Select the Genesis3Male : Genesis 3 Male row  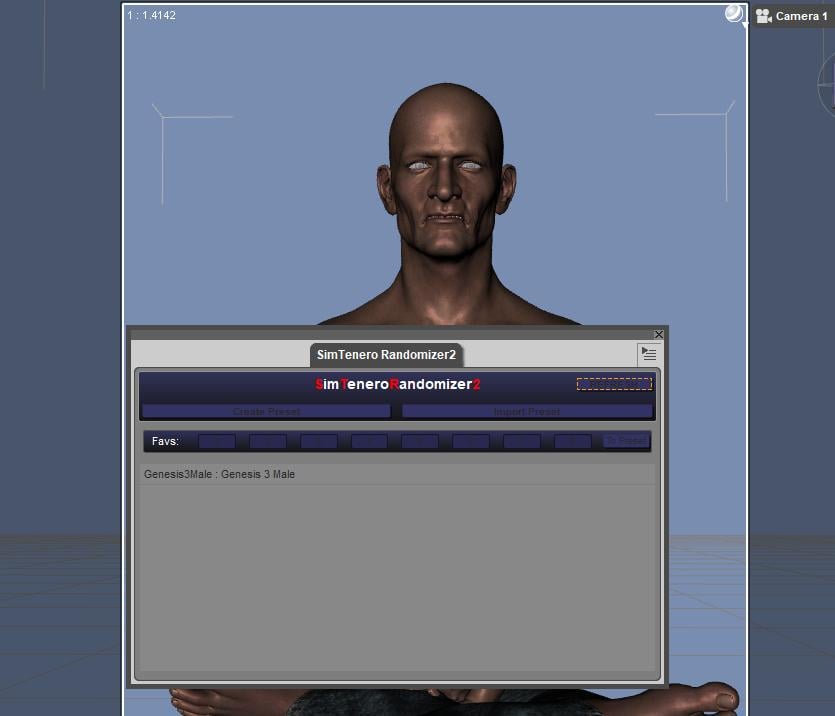[398, 474]
